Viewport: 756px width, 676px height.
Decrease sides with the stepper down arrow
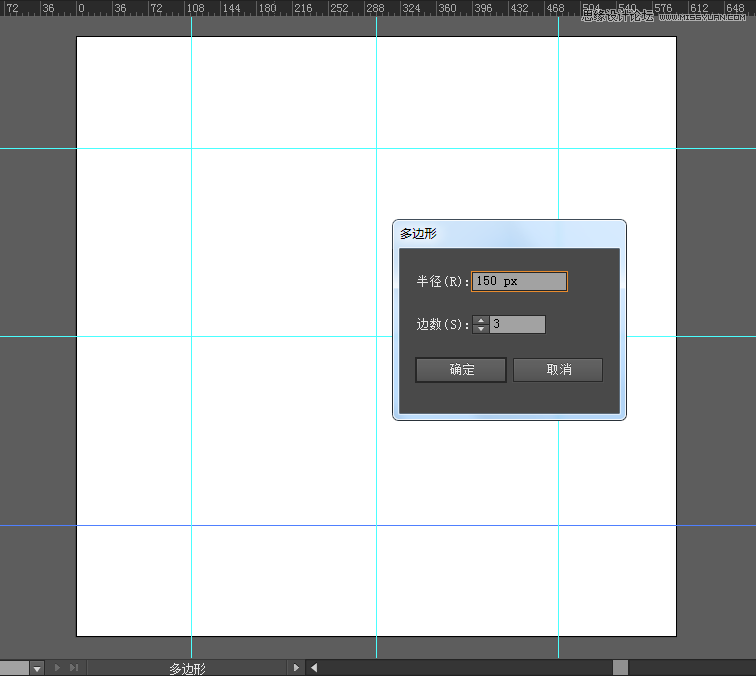tap(481, 329)
